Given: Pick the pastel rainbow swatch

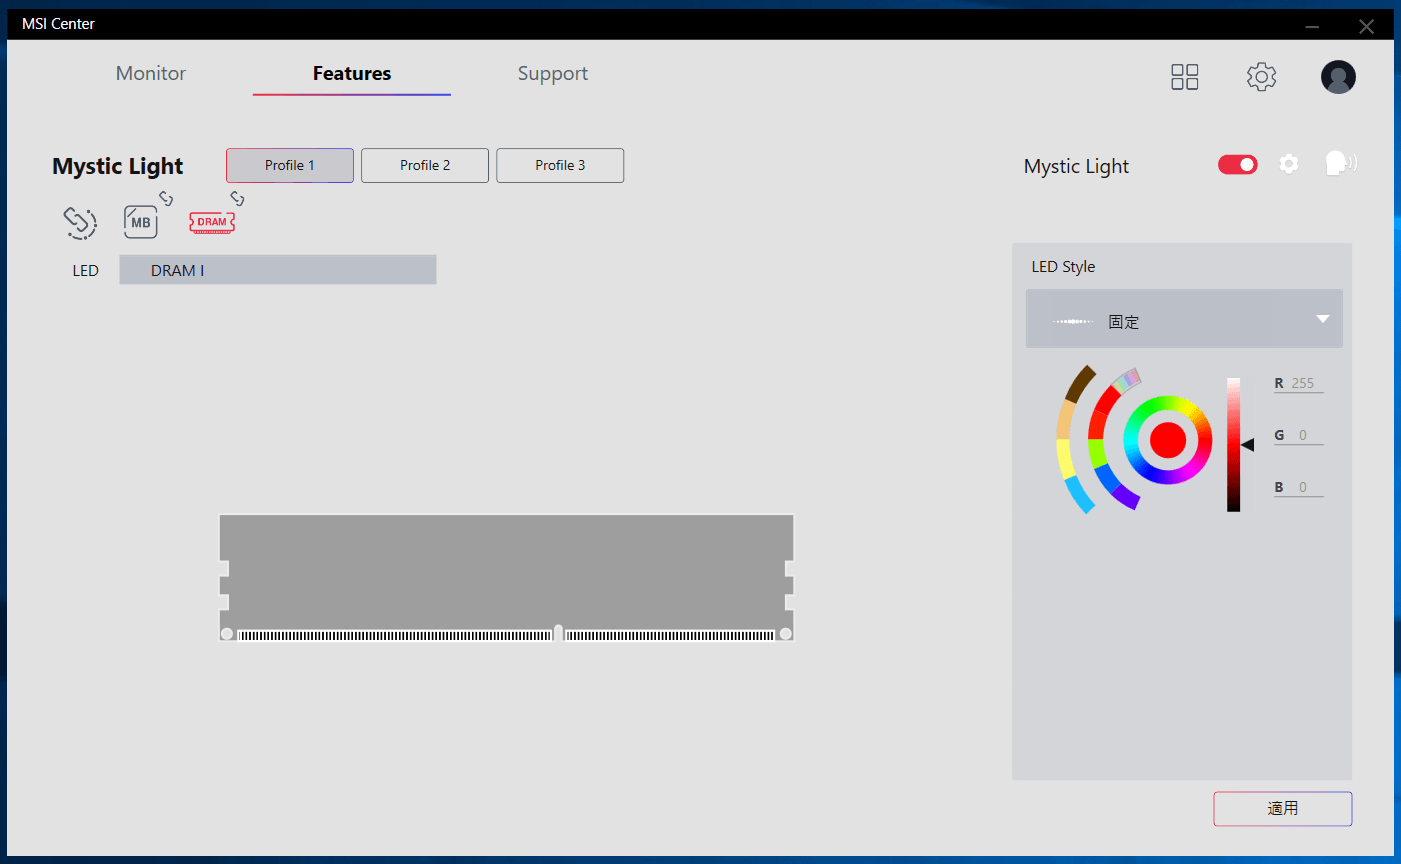Looking at the screenshot, I should pyautogui.click(x=1127, y=379).
